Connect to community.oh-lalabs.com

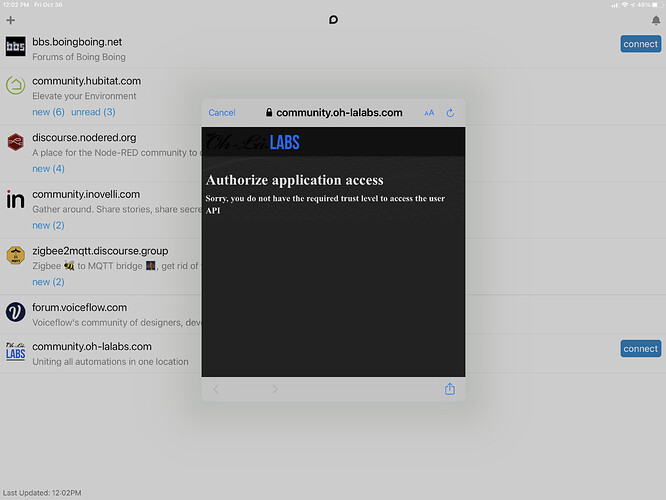[x=641, y=348]
